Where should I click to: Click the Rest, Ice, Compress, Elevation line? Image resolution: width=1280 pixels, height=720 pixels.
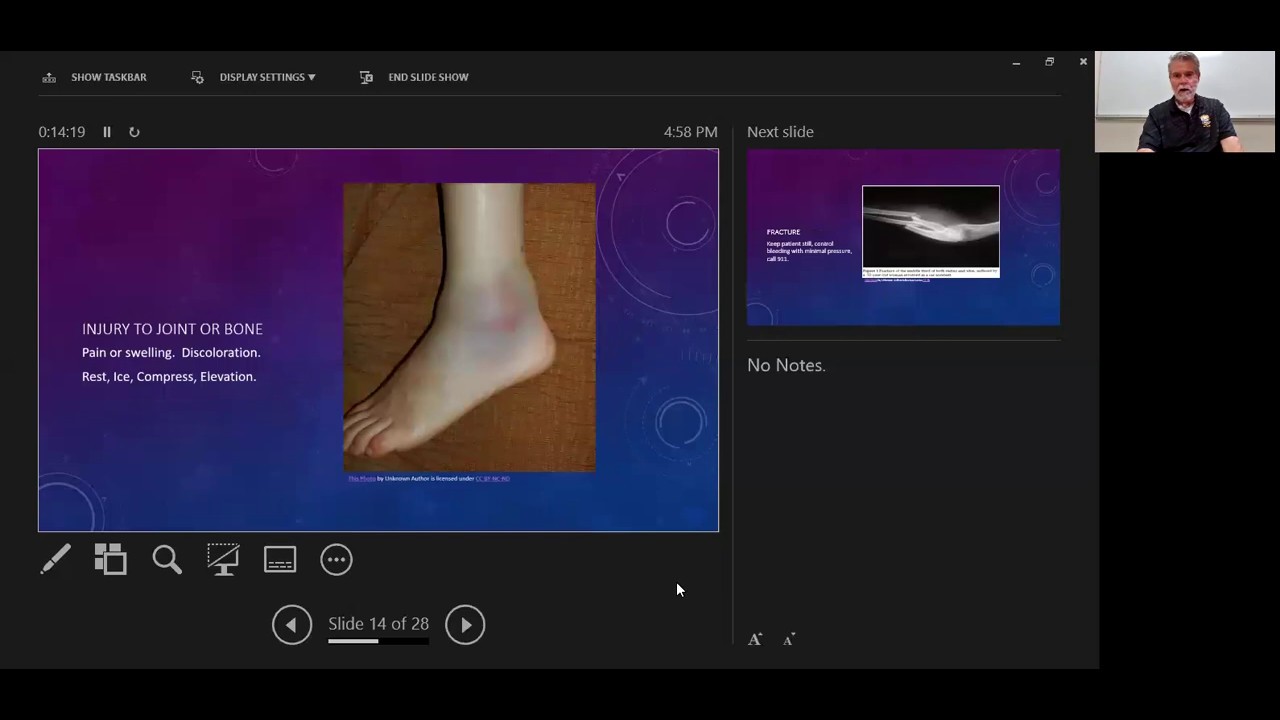click(169, 377)
